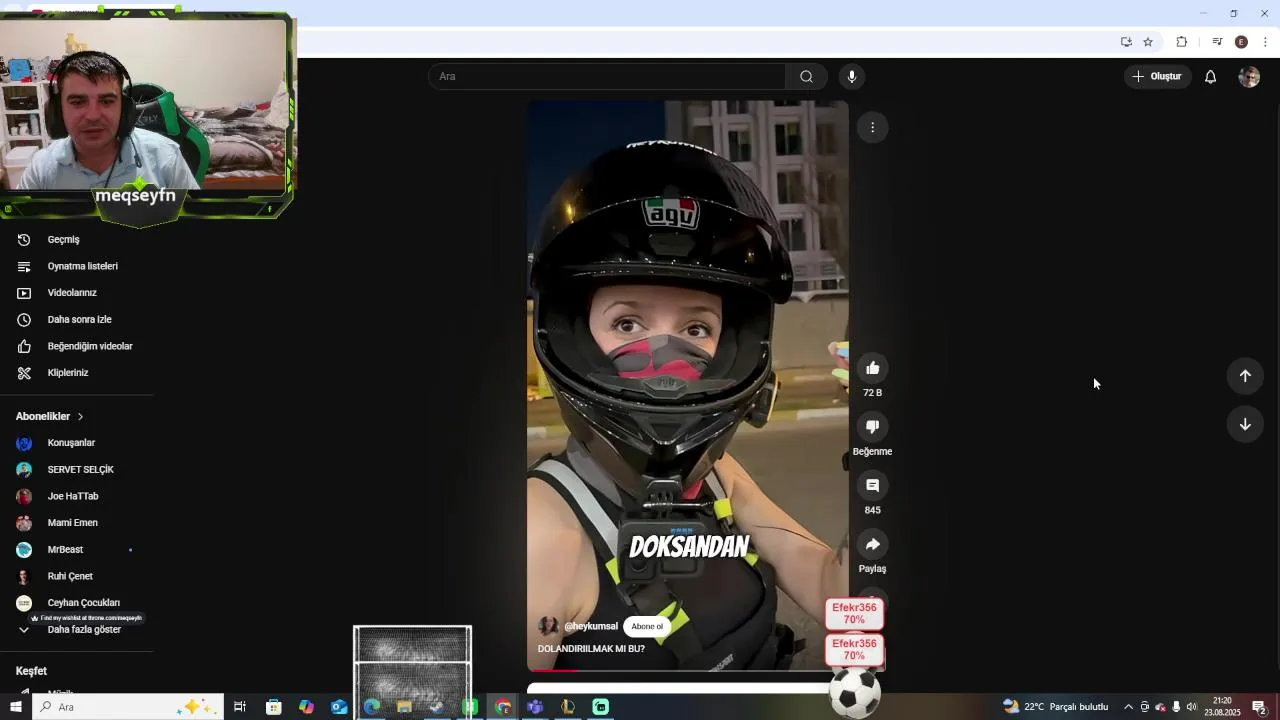The image size is (1280, 720).
Task: Click Chrome install app icon in address bar
Action: click(x=1126, y=42)
